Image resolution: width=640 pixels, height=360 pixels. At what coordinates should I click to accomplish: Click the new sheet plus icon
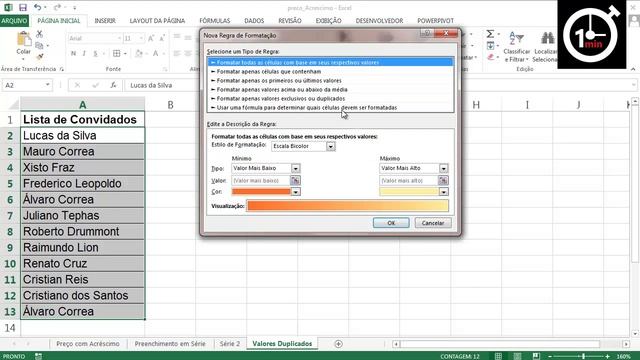[x=338, y=344]
